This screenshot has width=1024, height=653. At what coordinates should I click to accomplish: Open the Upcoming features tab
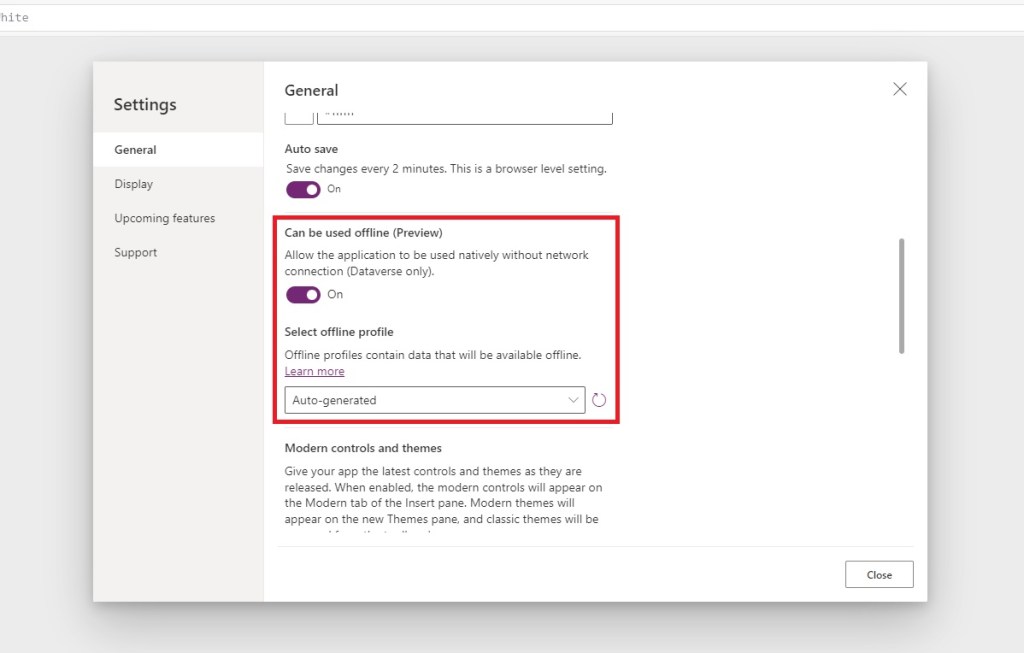coord(165,218)
